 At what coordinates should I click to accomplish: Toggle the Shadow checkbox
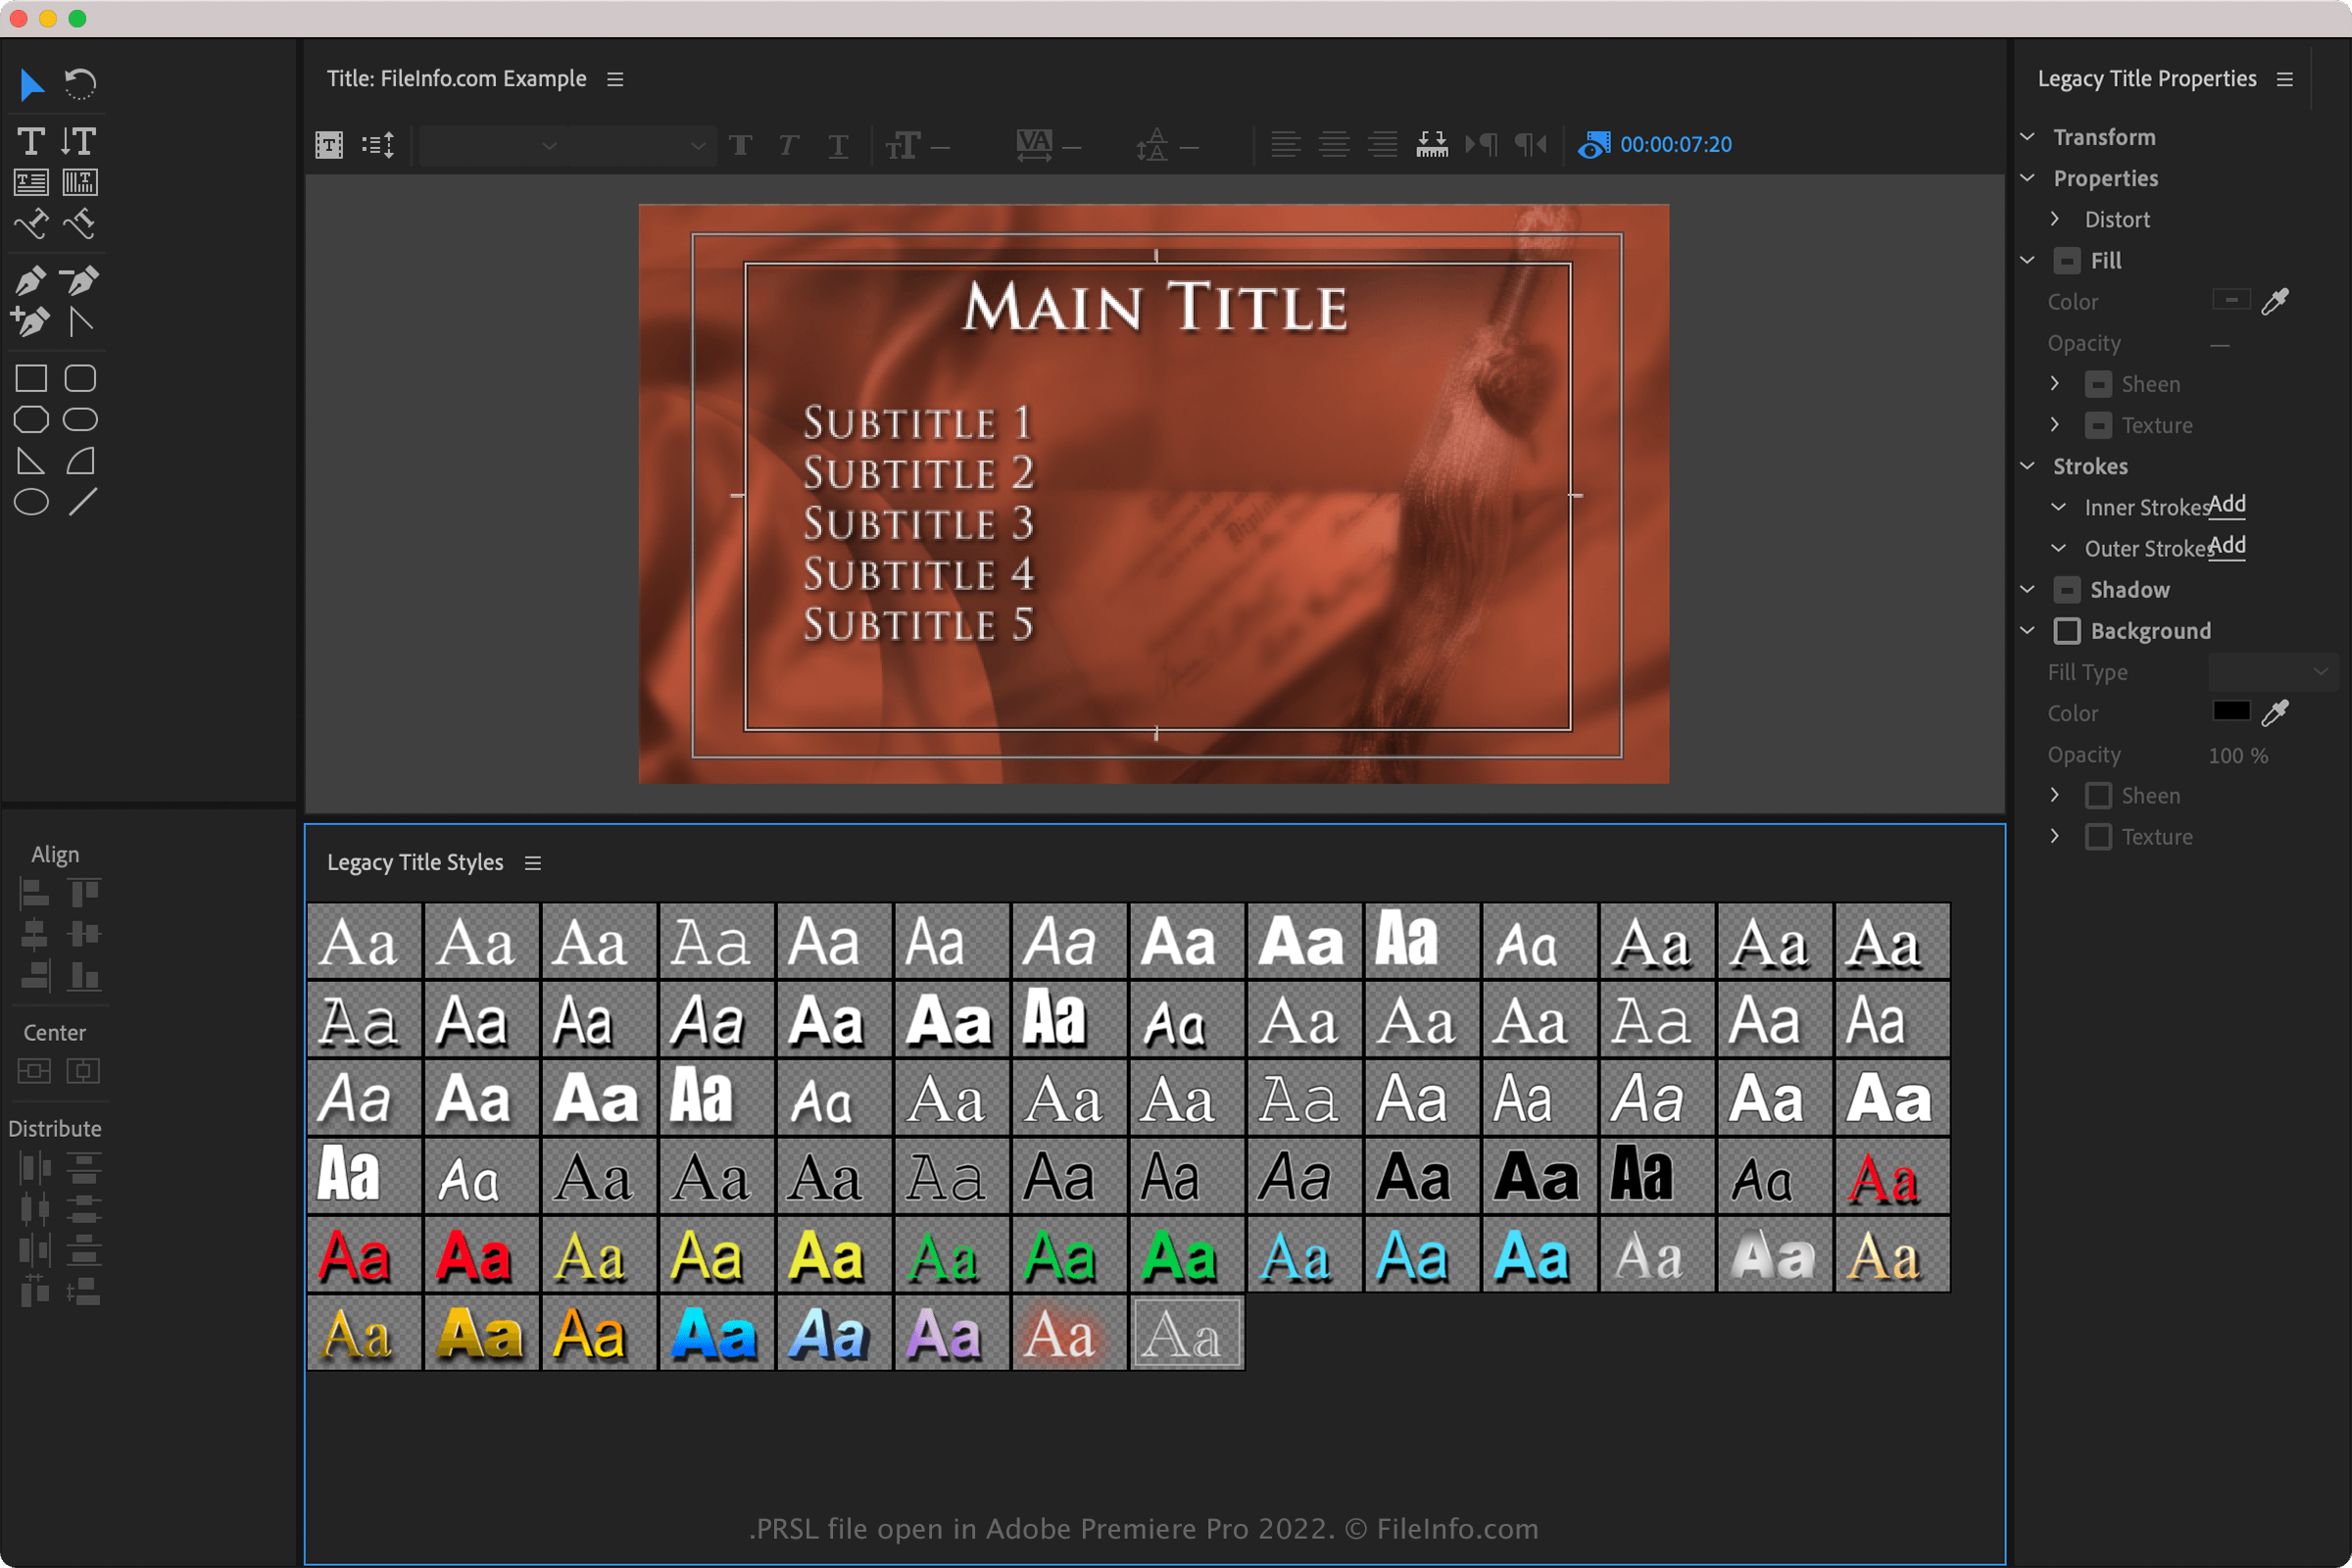point(2066,590)
